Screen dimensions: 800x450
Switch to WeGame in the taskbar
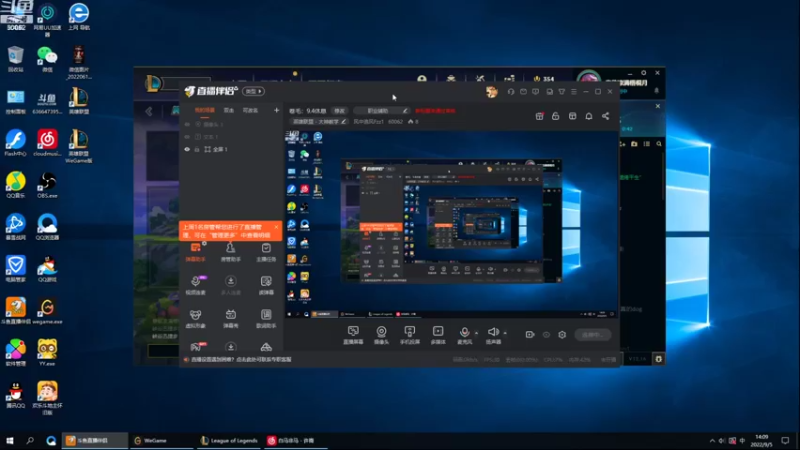pos(162,440)
